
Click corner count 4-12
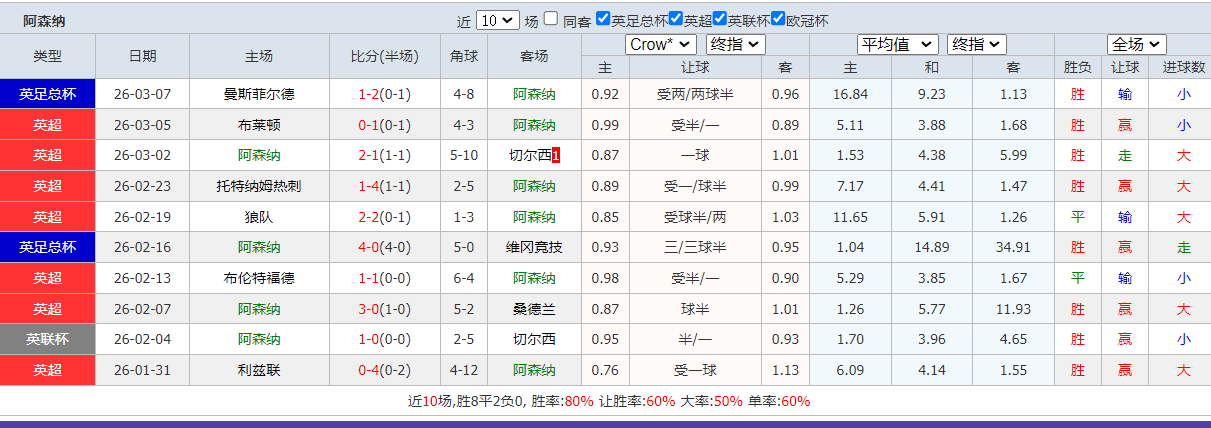point(464,370)
